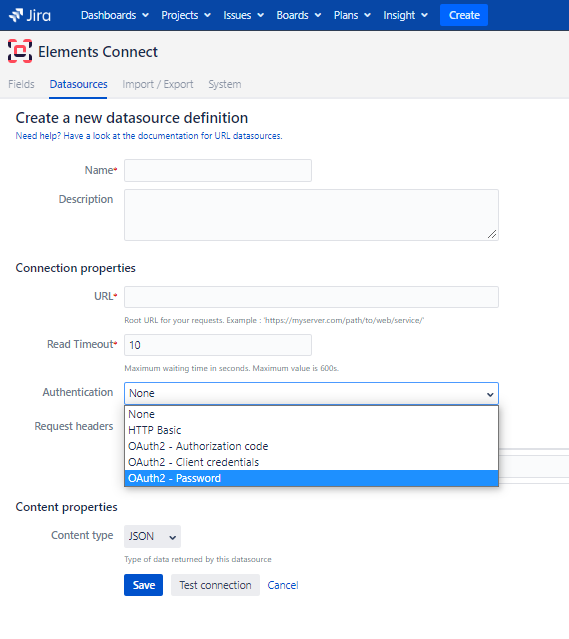Viewport: 569px width, 639px height.
Task: Open the Content type JSON dropdown
Action: pyautogui.click(x=152, y=536)
